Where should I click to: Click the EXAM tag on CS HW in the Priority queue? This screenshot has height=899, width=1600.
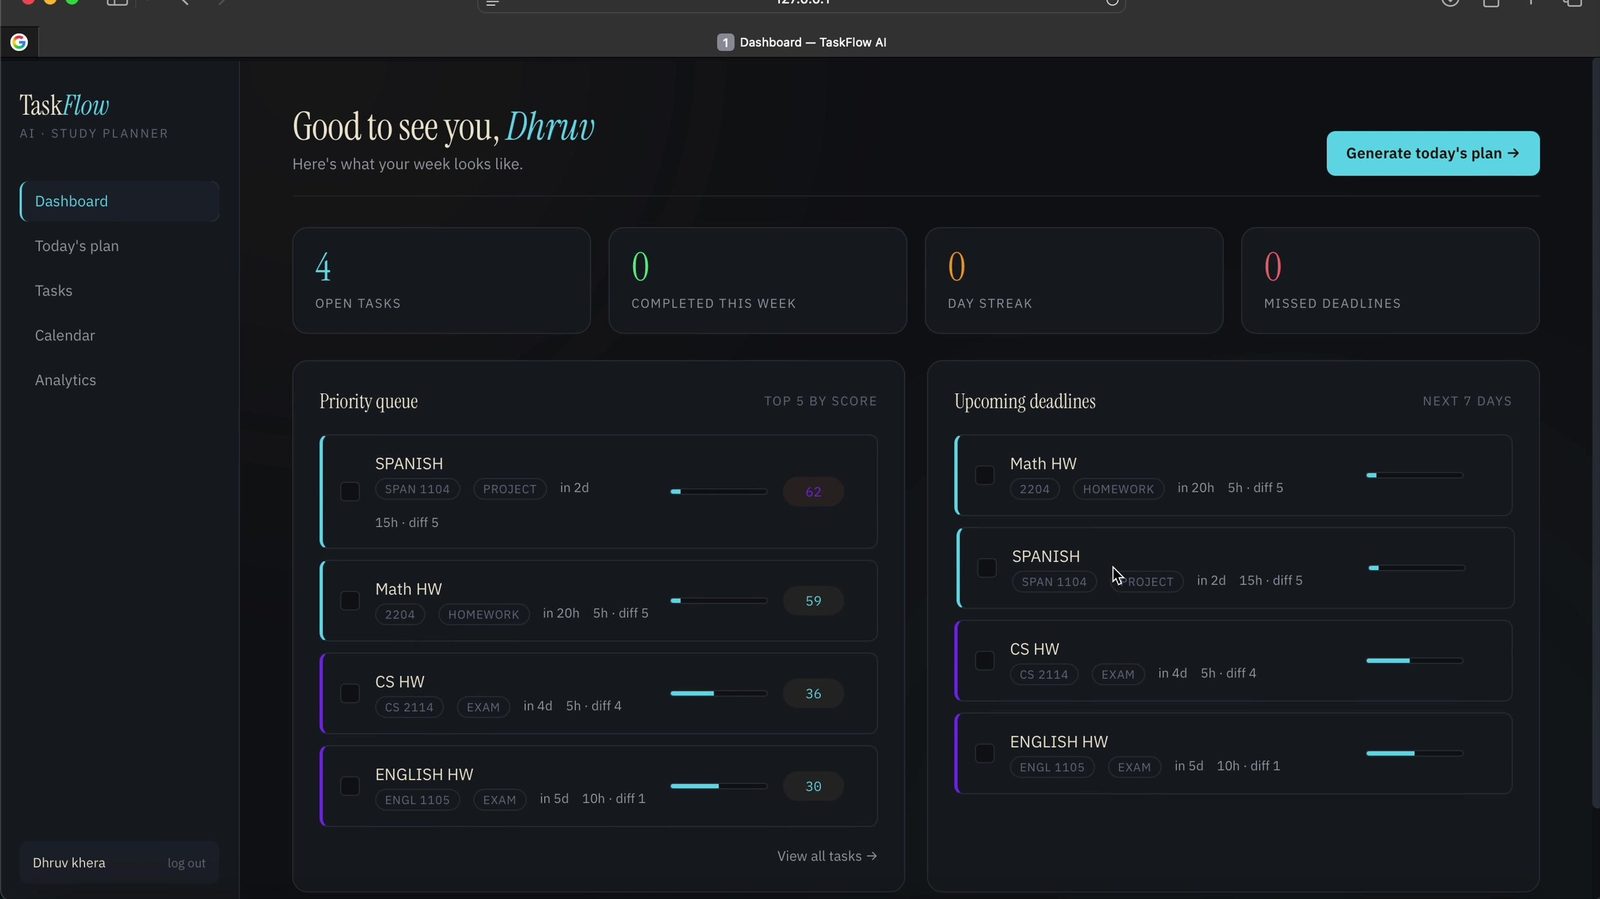(483, 707)
